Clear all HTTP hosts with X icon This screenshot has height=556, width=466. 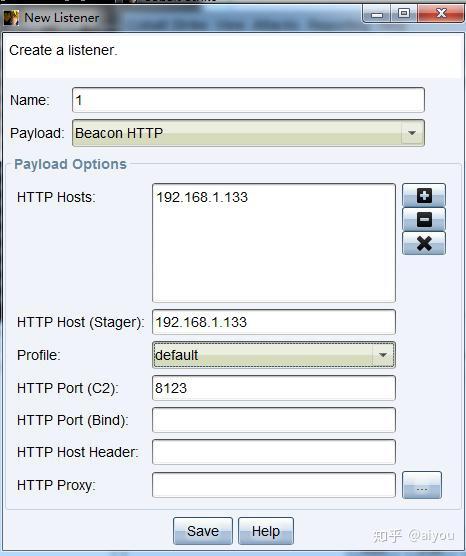(x=424, y=244)
